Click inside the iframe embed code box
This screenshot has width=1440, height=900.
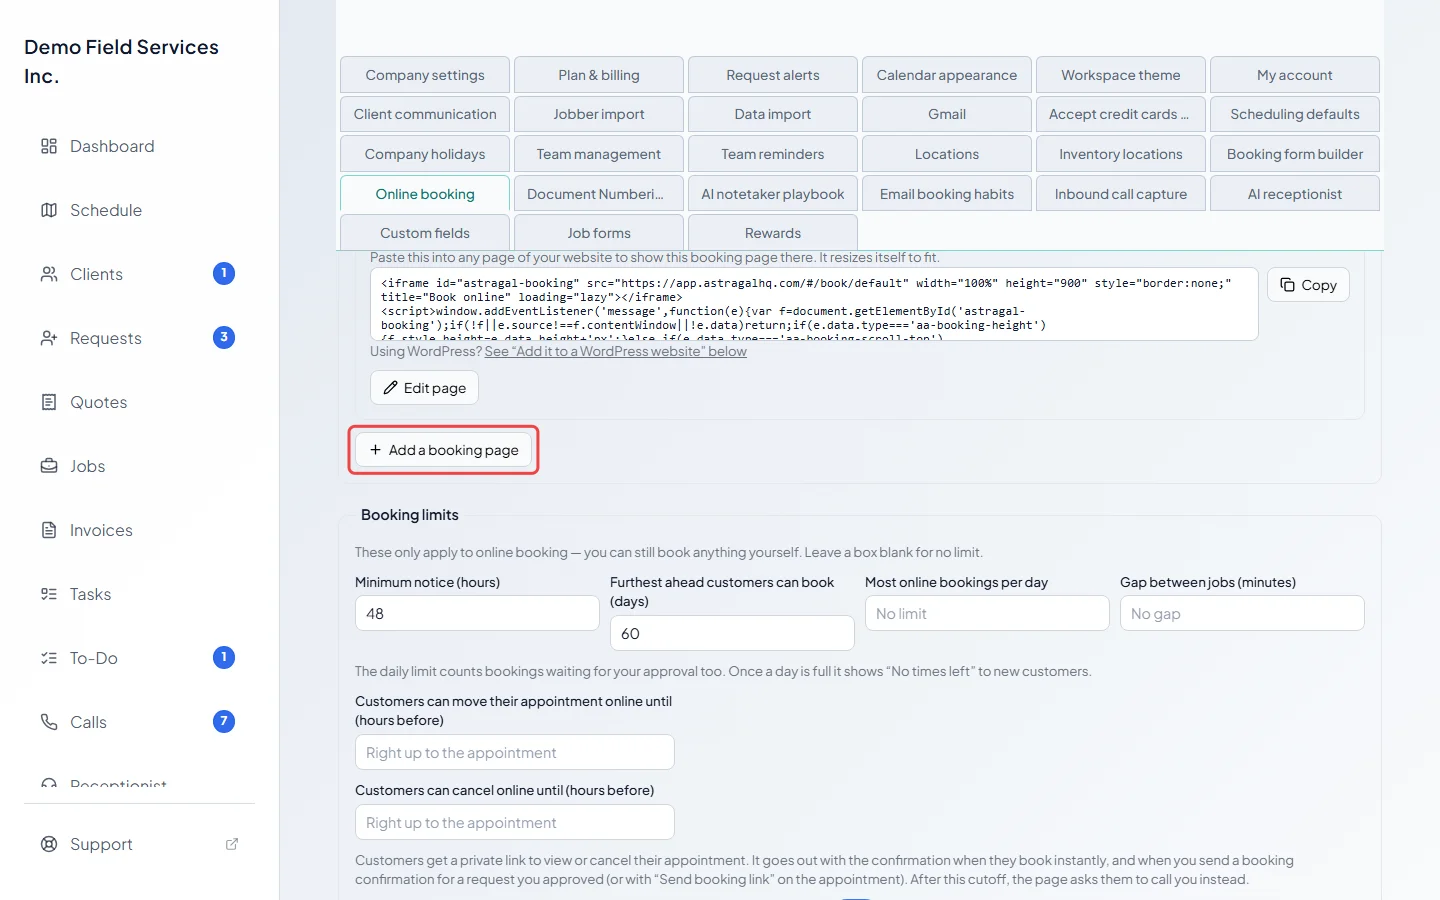pyautogui.click(x=814, y=304)
